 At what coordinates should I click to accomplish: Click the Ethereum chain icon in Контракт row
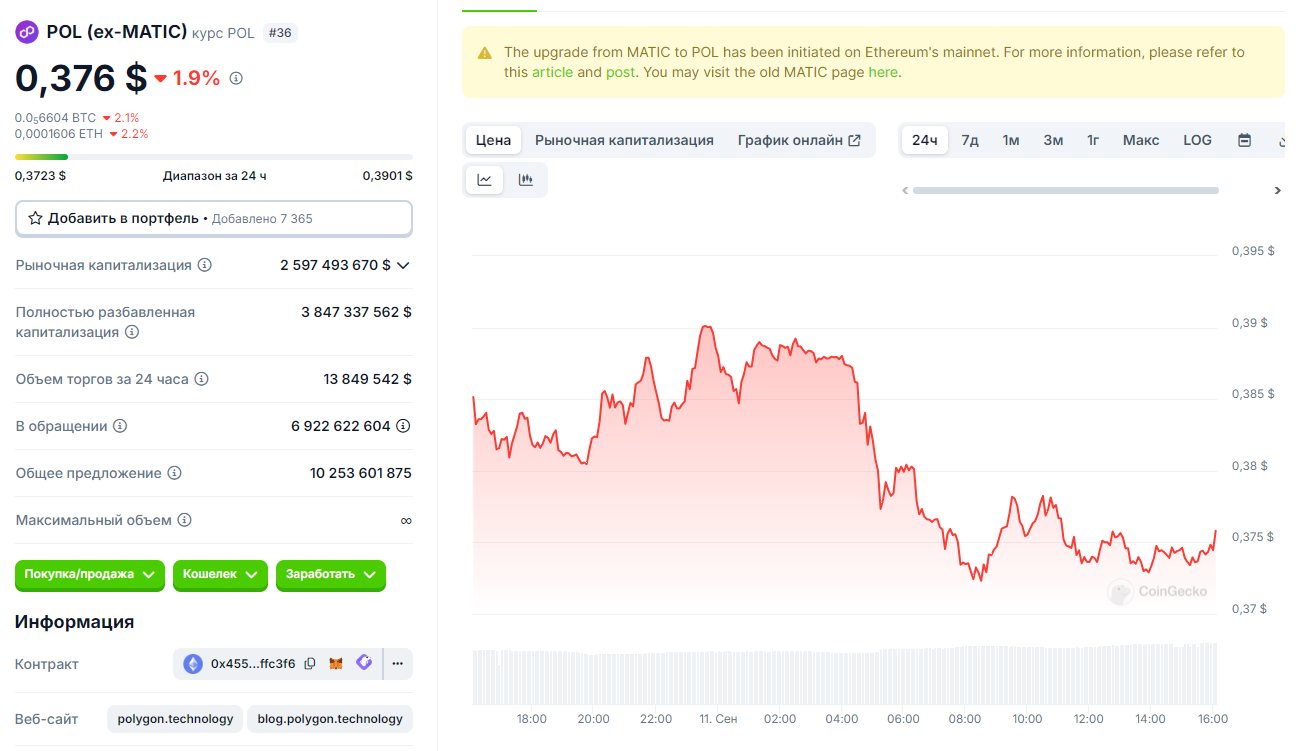193,663
